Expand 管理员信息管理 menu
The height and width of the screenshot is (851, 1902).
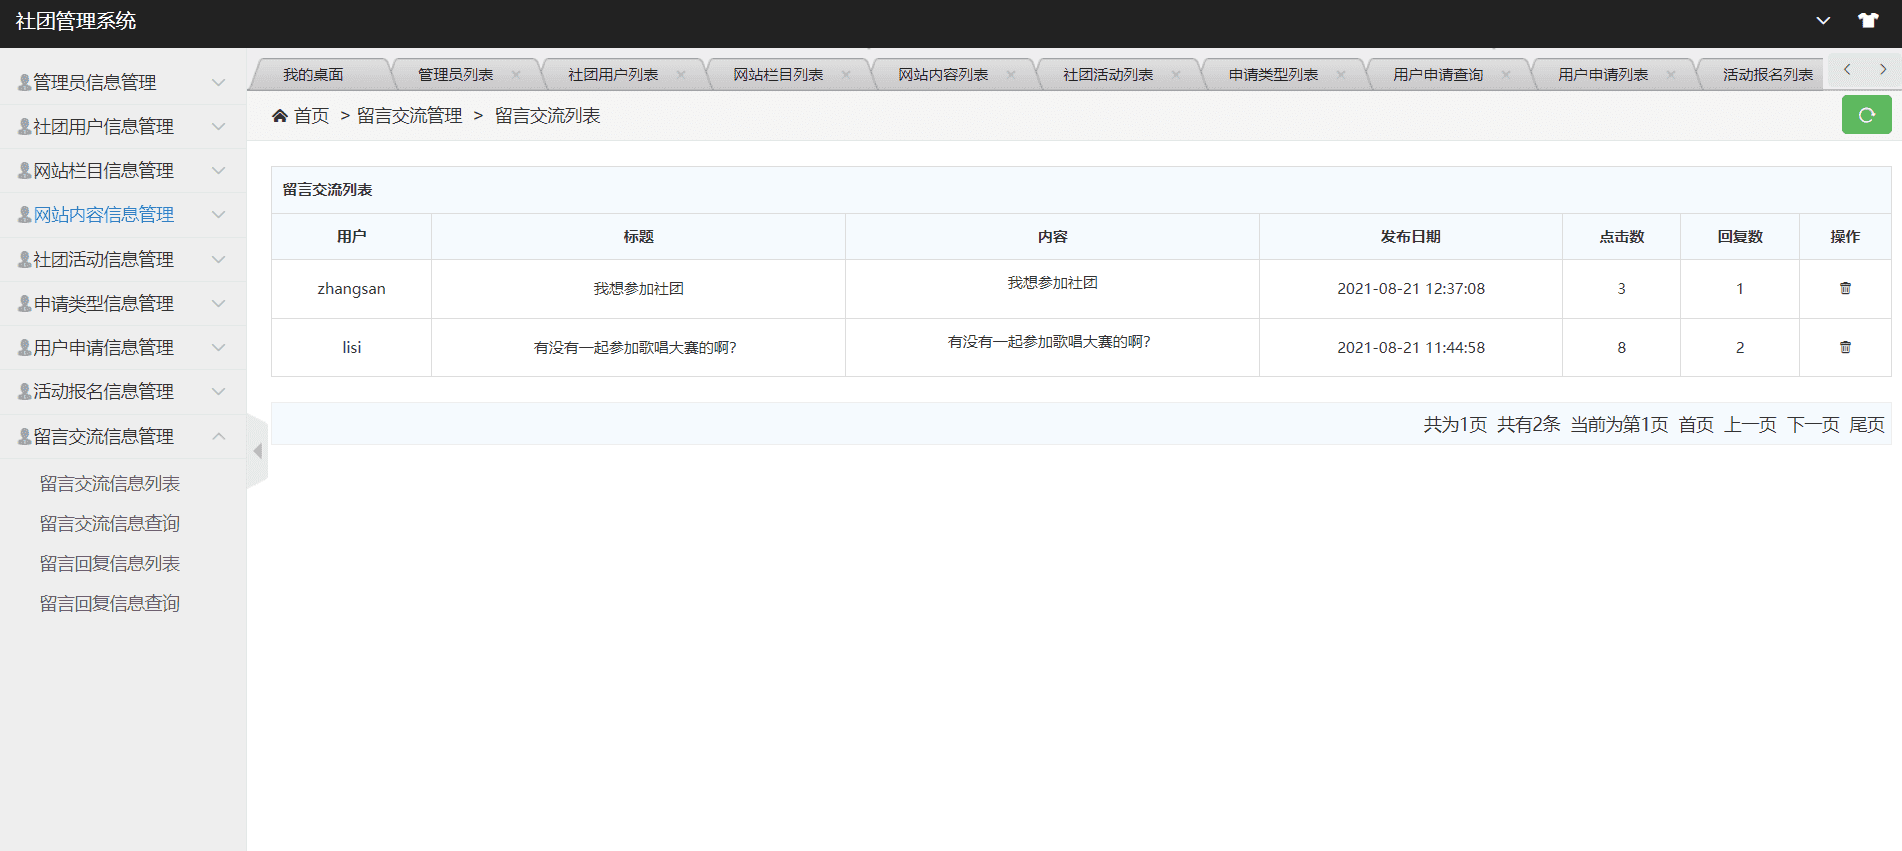click(123, 82)
